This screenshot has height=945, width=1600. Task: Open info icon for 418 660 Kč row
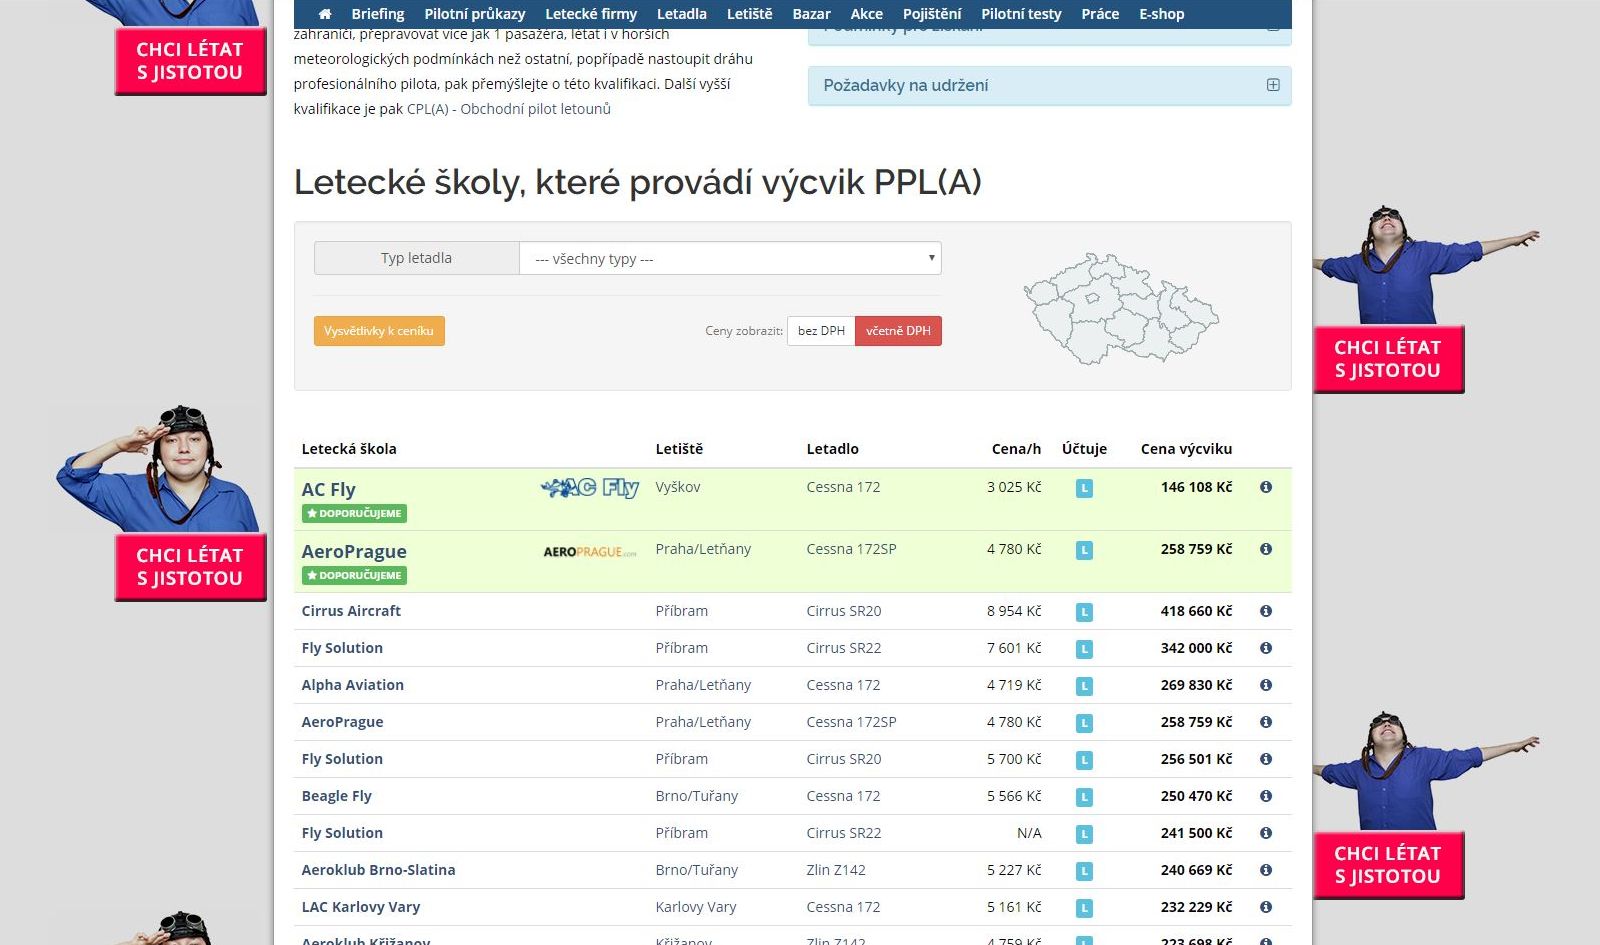[1266, 611]
